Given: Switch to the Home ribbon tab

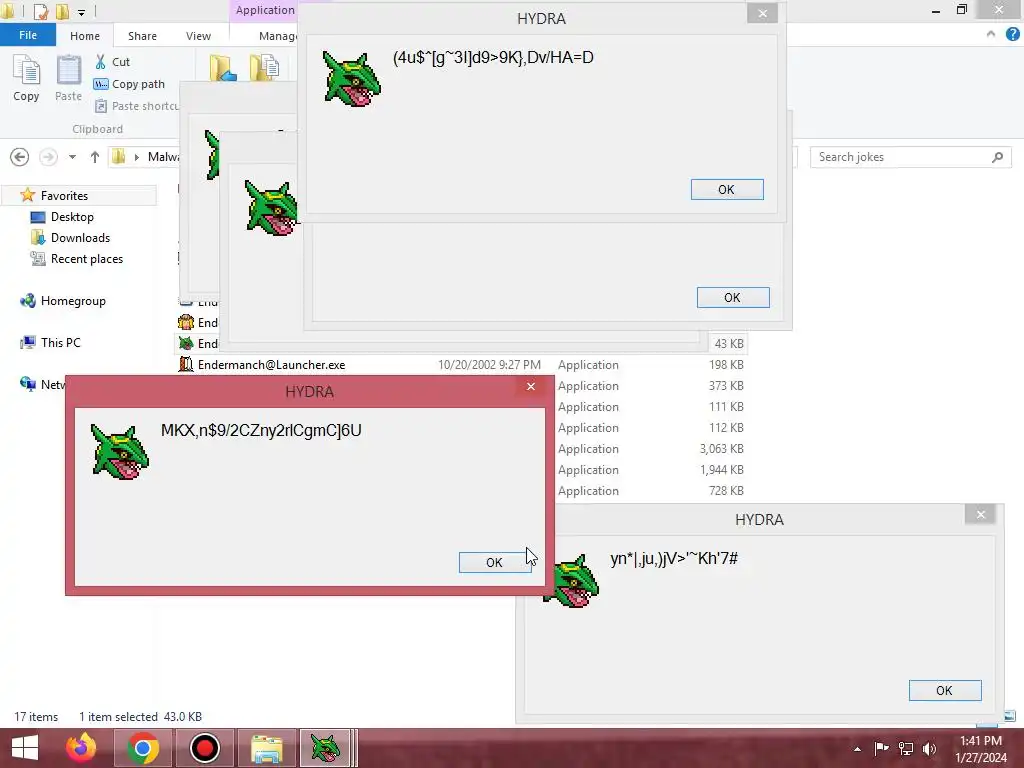Looking at the screenshot, I should (85, 36).
